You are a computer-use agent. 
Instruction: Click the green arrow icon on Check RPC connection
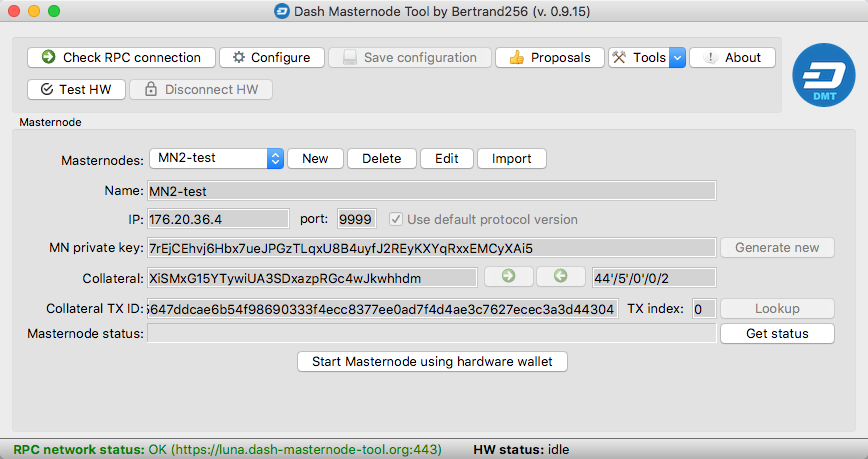point(49,56)
